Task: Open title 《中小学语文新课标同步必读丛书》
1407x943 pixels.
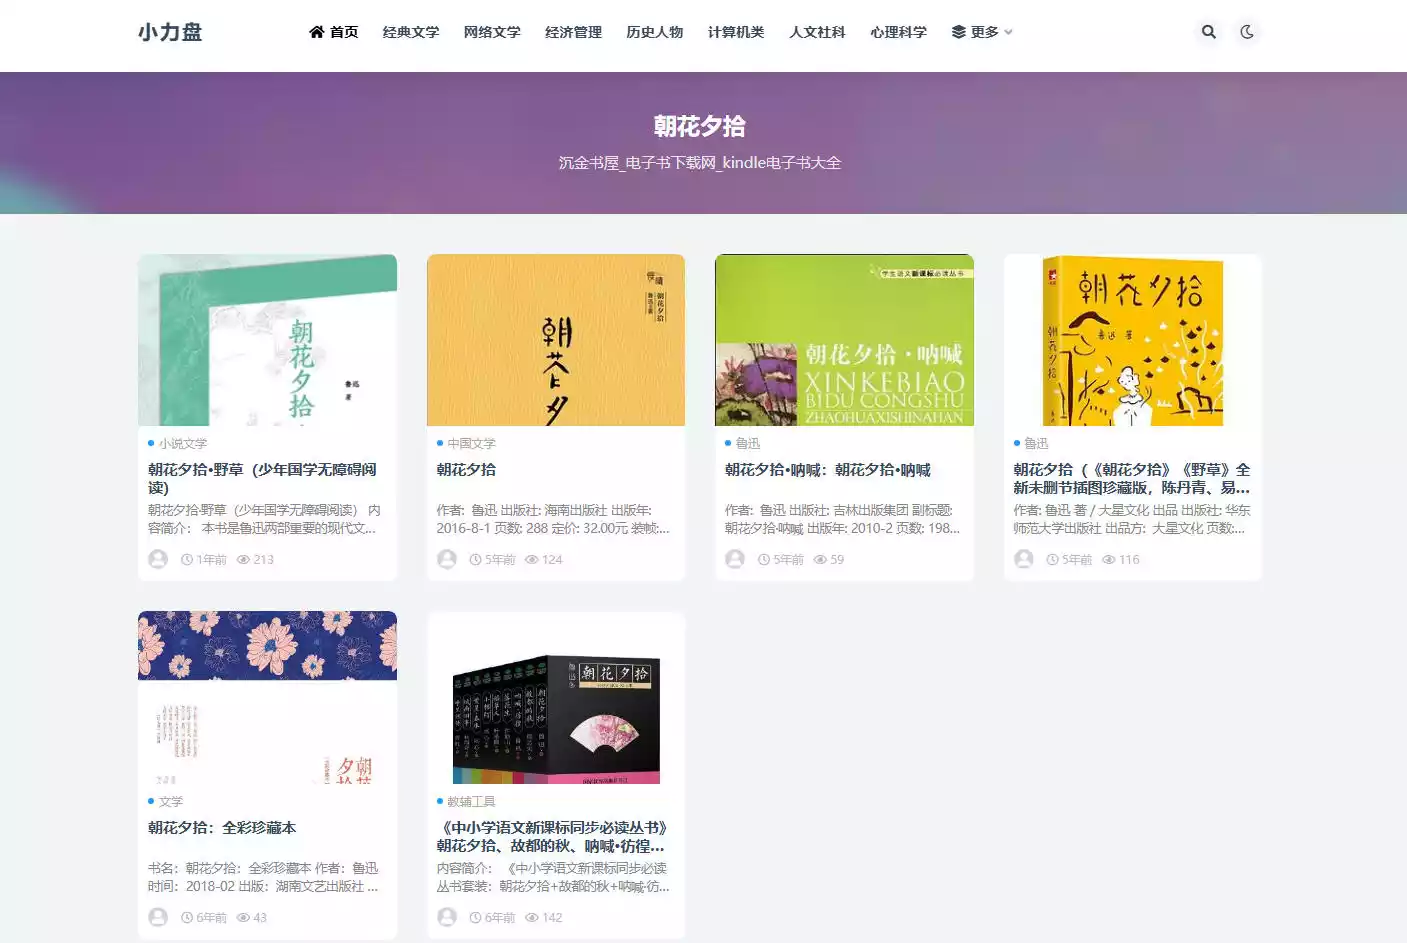Action: (x=553, y=836)
